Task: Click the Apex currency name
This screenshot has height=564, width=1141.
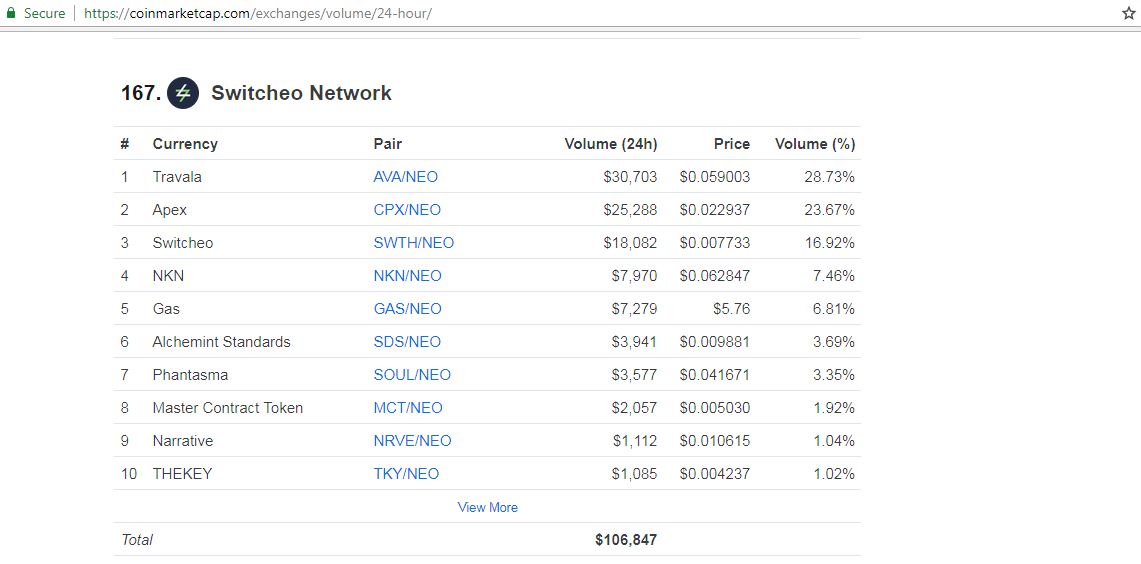Action: point(170,210)
